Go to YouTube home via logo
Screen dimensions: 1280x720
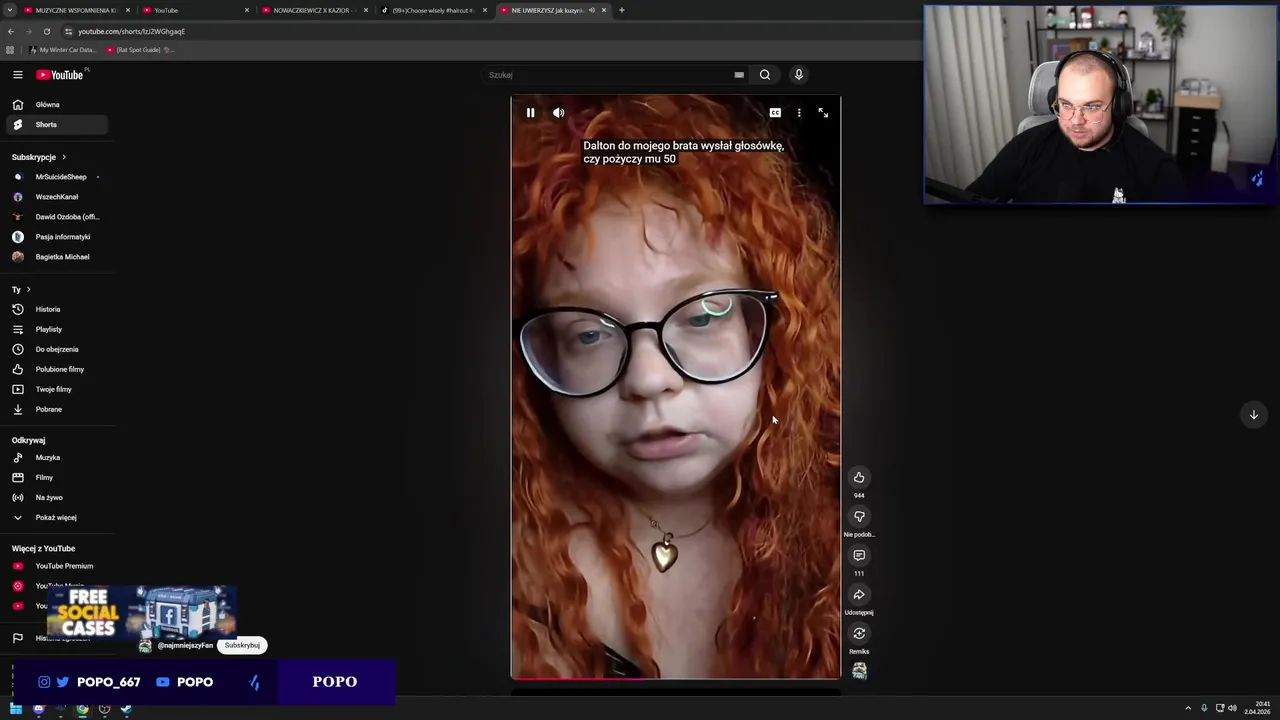(60, 75)
